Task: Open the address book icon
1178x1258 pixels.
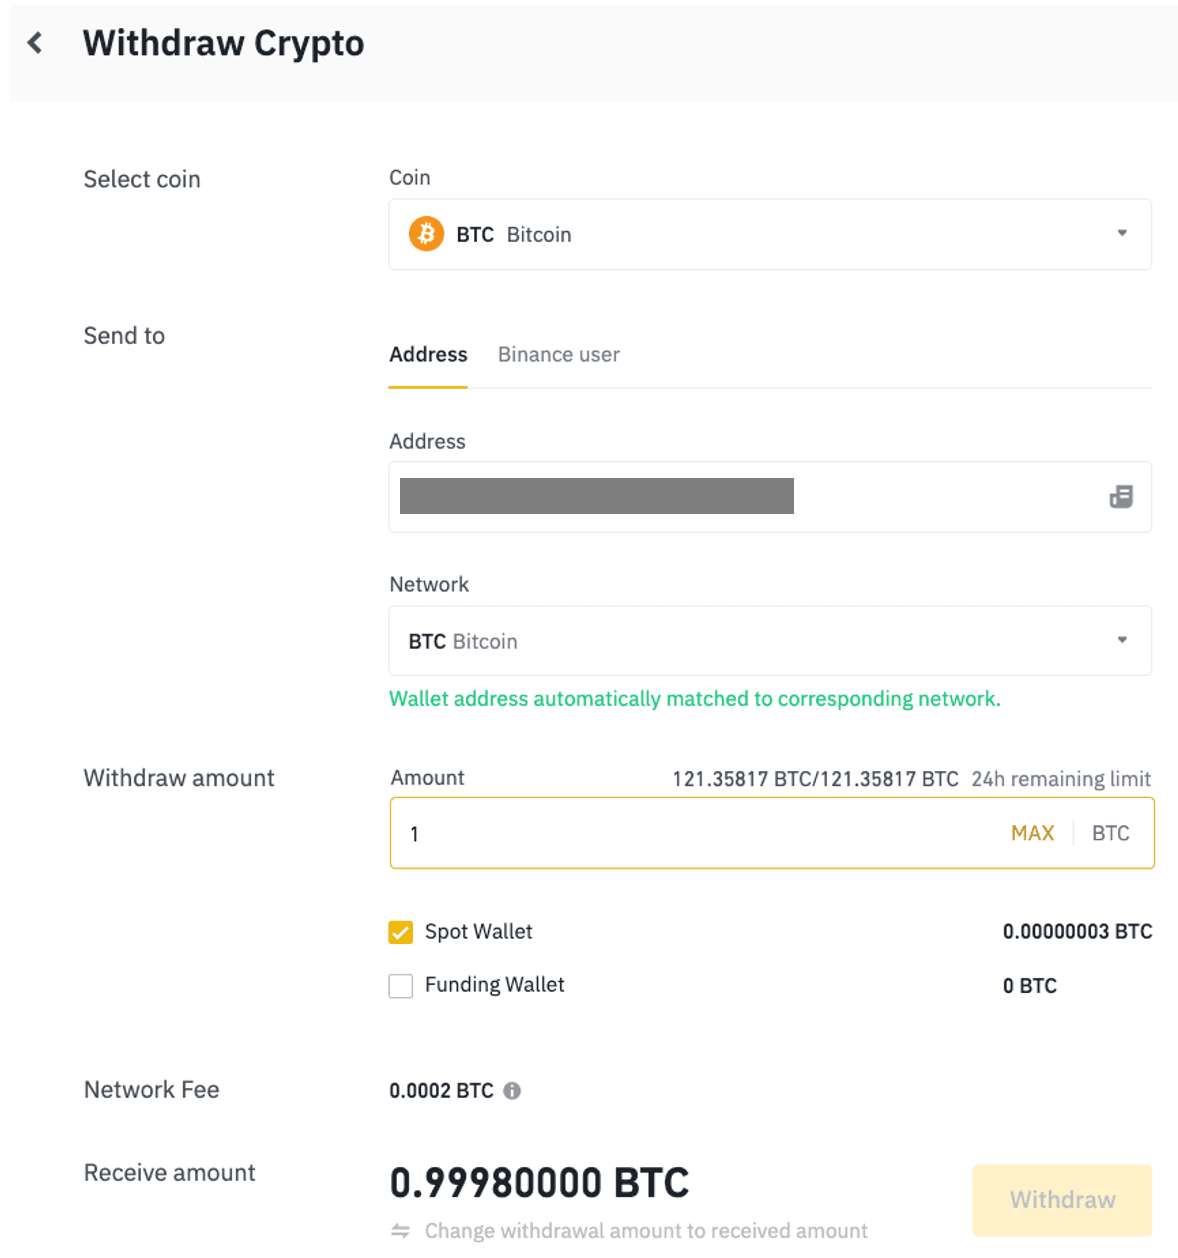Action: pos(1121,497)
